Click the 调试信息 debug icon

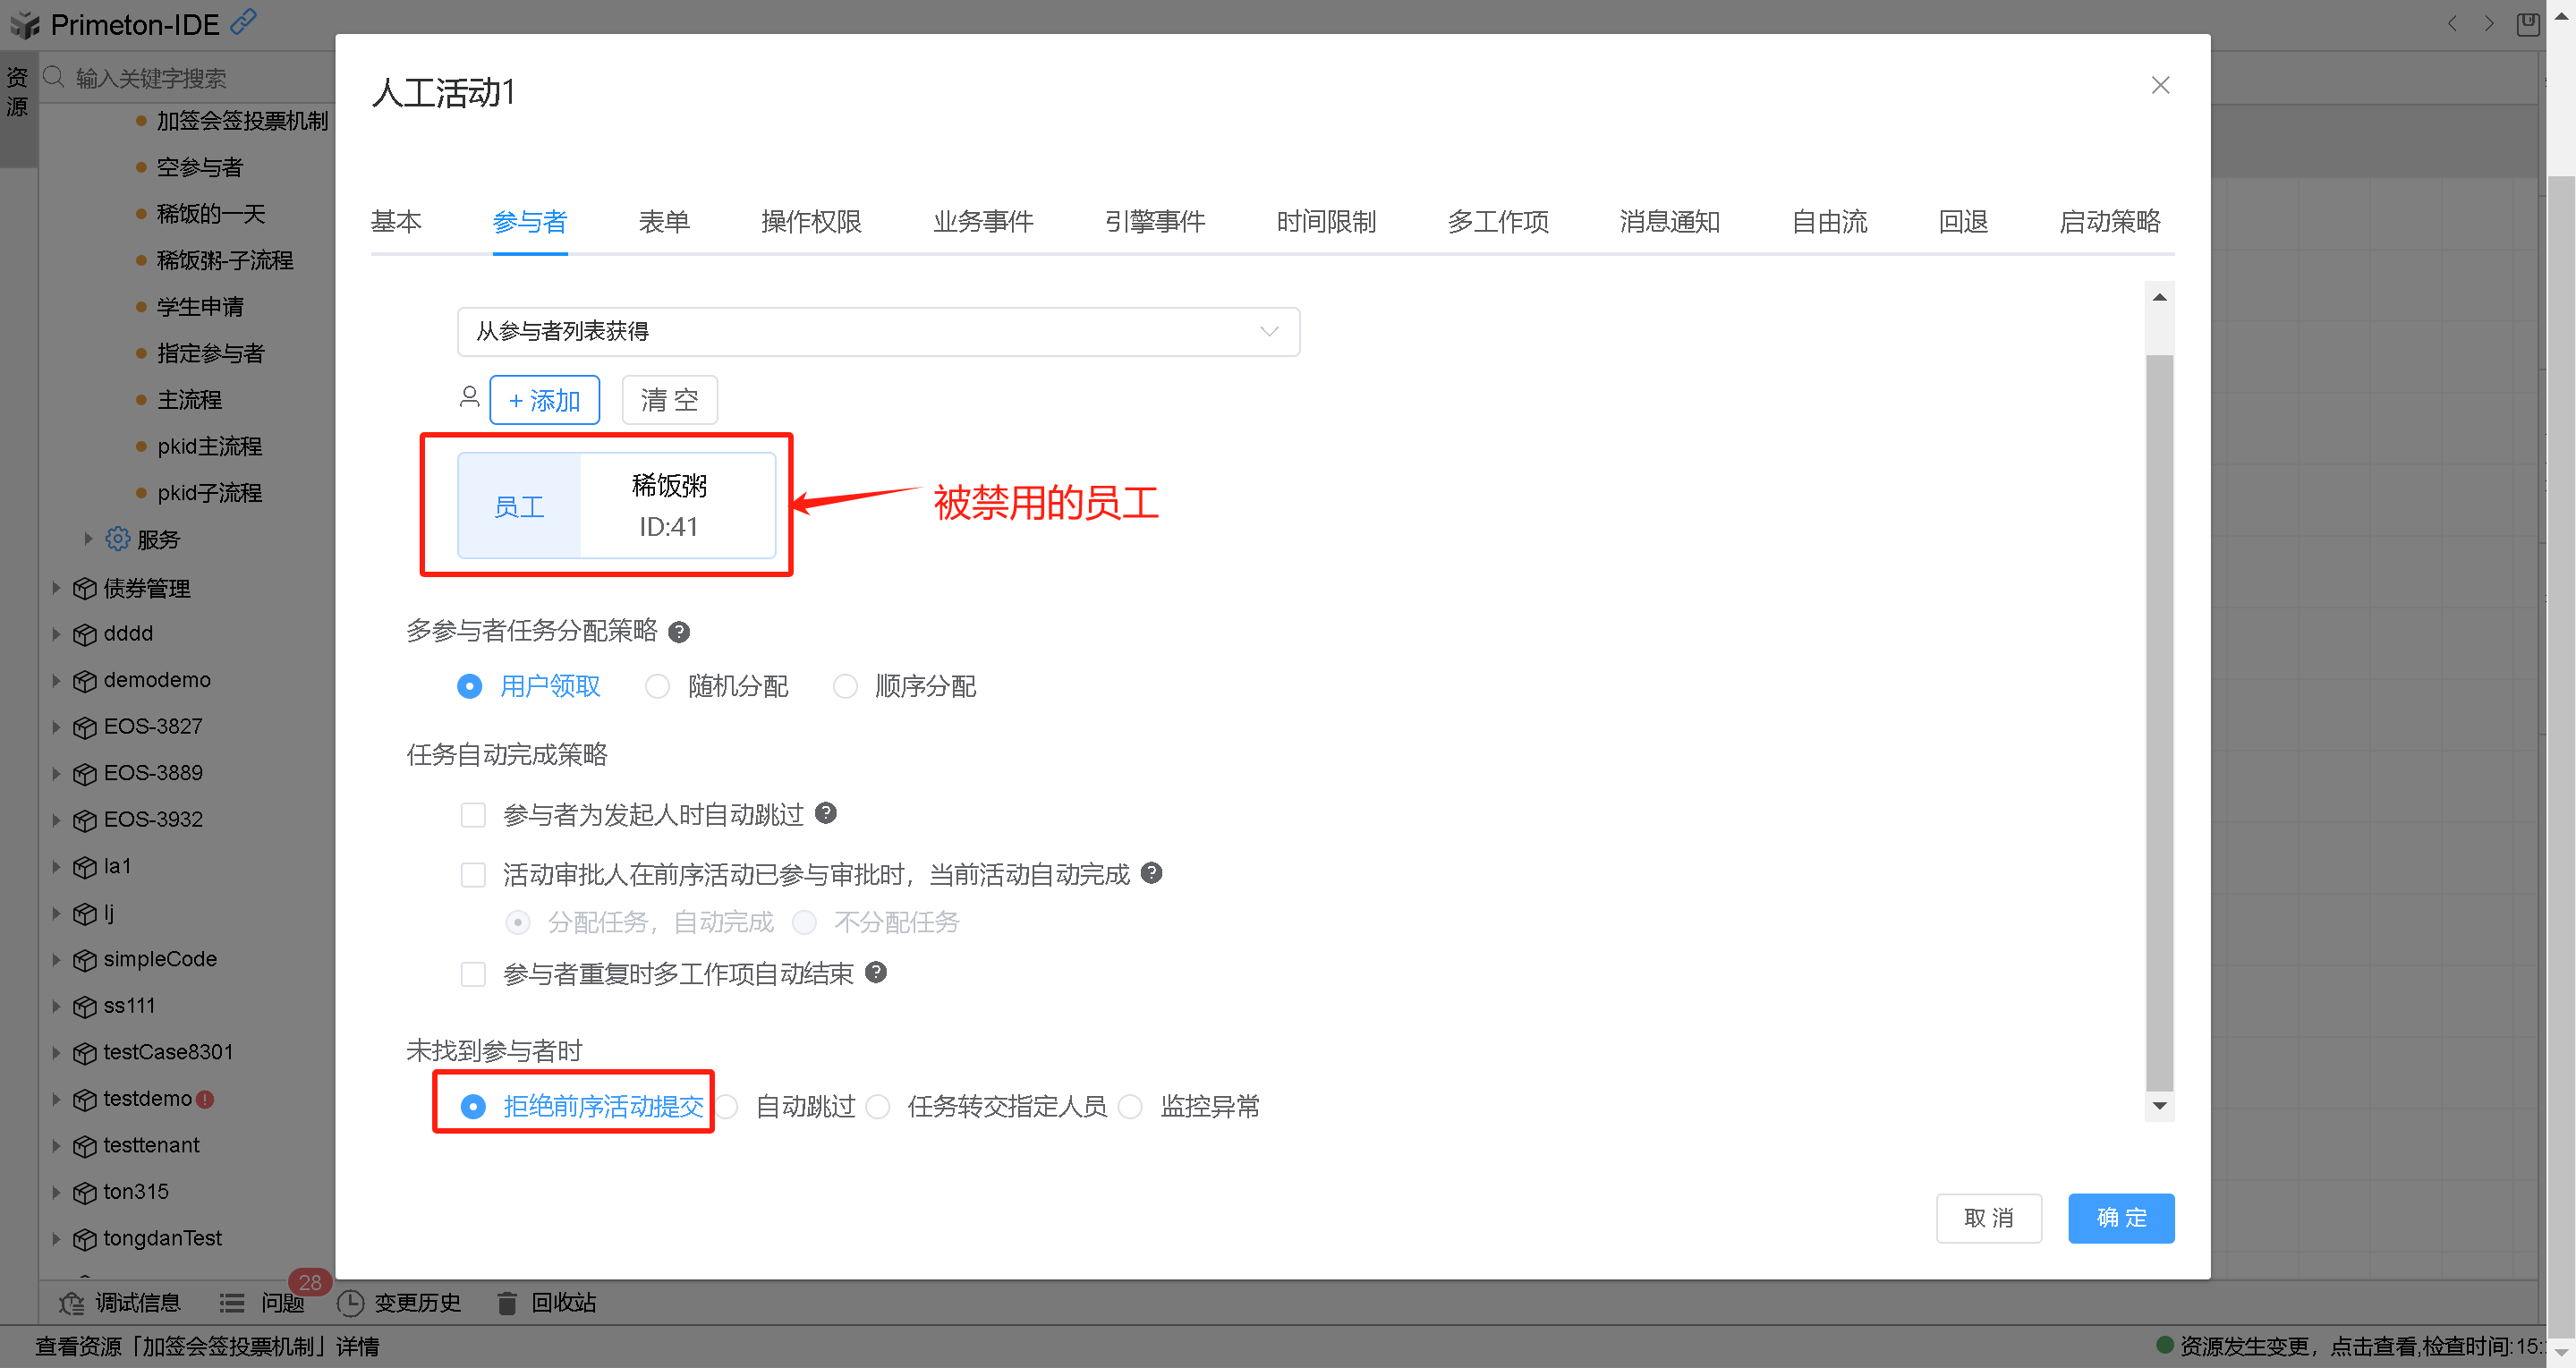(x=72, y=1302)
